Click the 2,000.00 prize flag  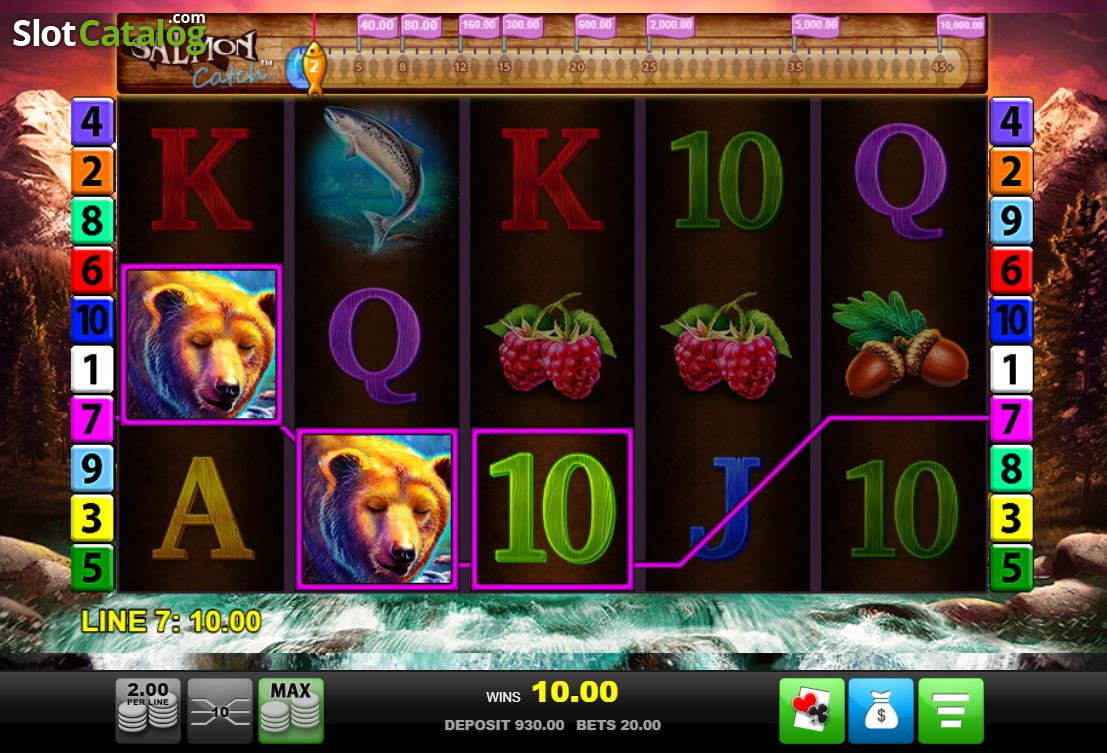click(671, 26)
